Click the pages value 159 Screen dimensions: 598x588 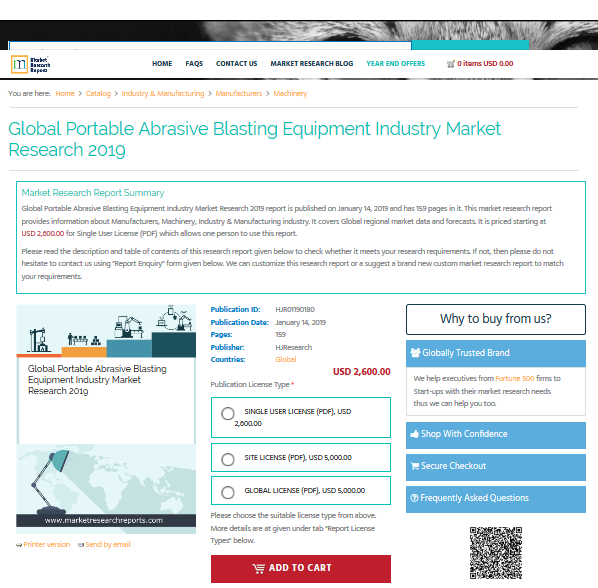(x=280, y=335)
